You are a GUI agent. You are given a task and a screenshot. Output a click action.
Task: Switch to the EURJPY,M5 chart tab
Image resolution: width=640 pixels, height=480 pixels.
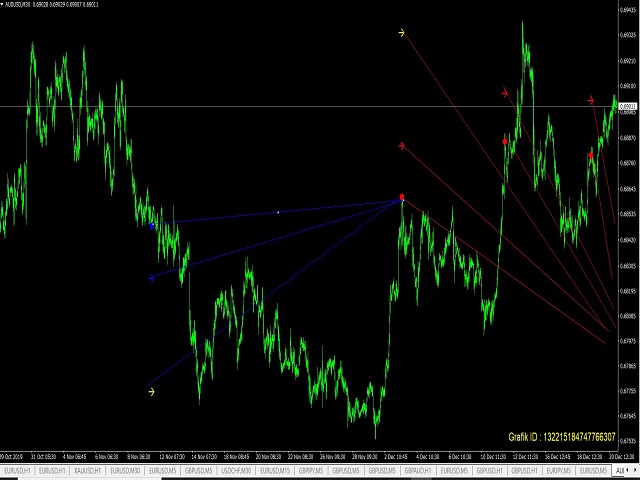pyautogui.click(x=558, y=471)
